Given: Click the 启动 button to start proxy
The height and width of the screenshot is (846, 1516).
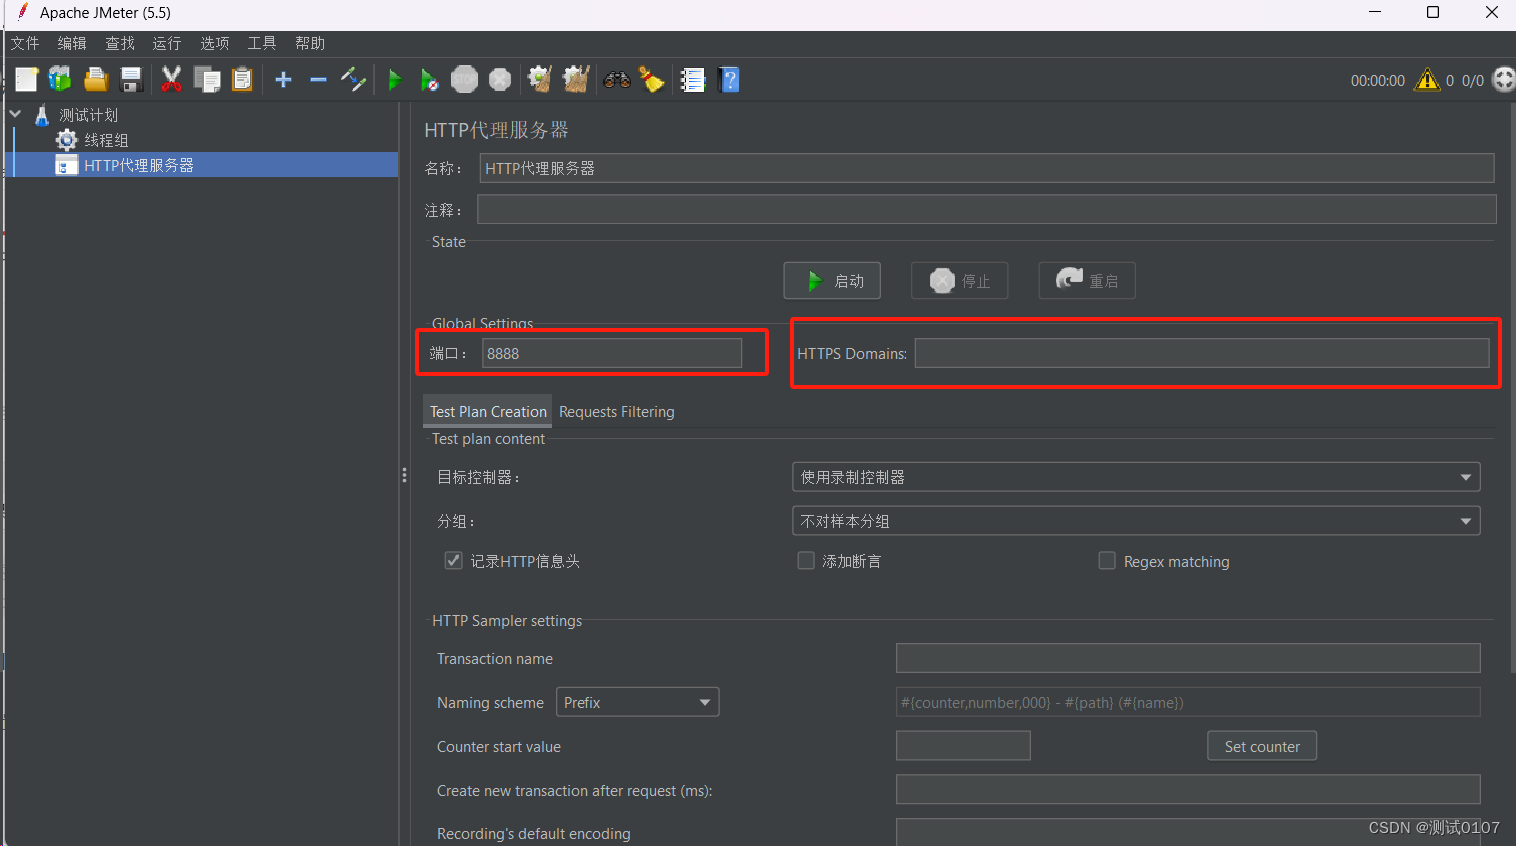Looking at the screenshot, I should pyautogui.click(x=832, y=281).
